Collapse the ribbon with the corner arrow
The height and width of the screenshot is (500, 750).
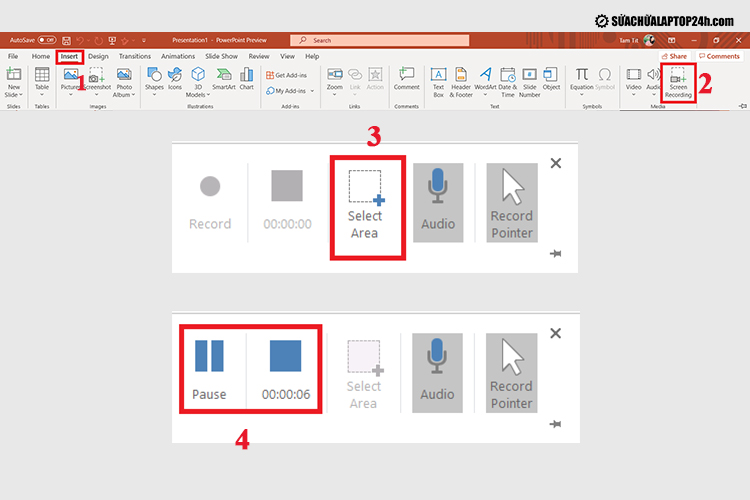[x=742, y=106]
